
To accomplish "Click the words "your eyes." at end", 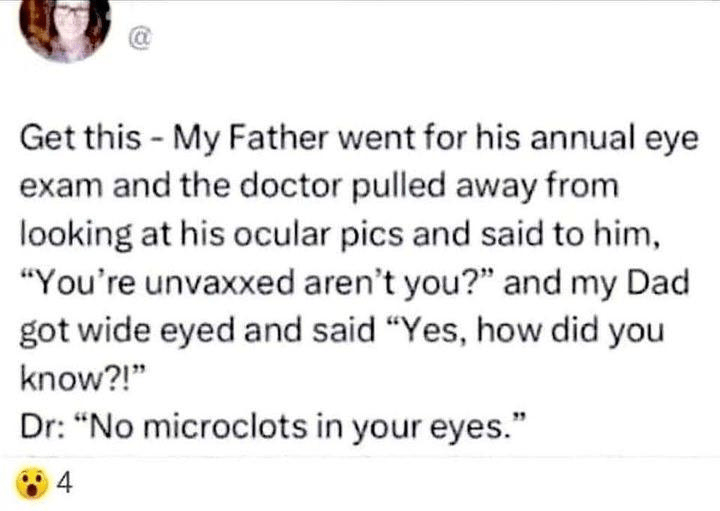I will click(x=438, y=428).
